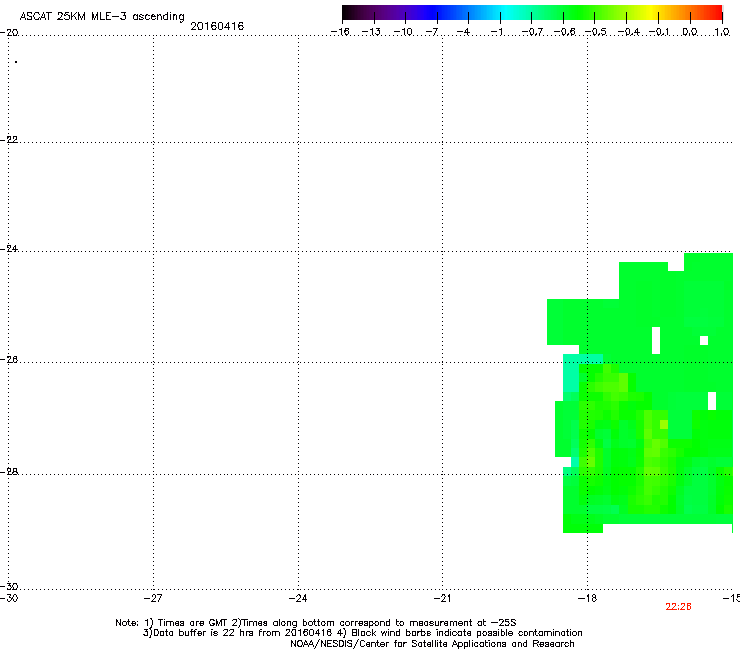Viewport: 740px width, 650px height.
Task: Click the latitude label -28
Action: click(9, 472)
